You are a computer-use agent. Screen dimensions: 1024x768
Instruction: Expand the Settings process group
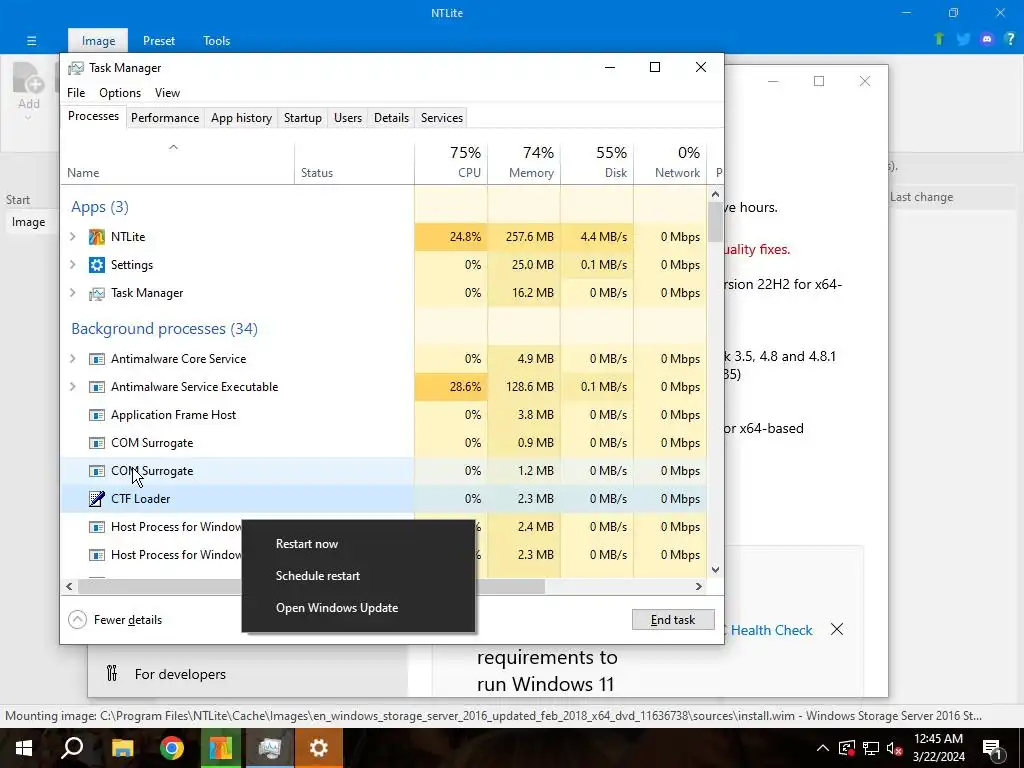point(73,264)
